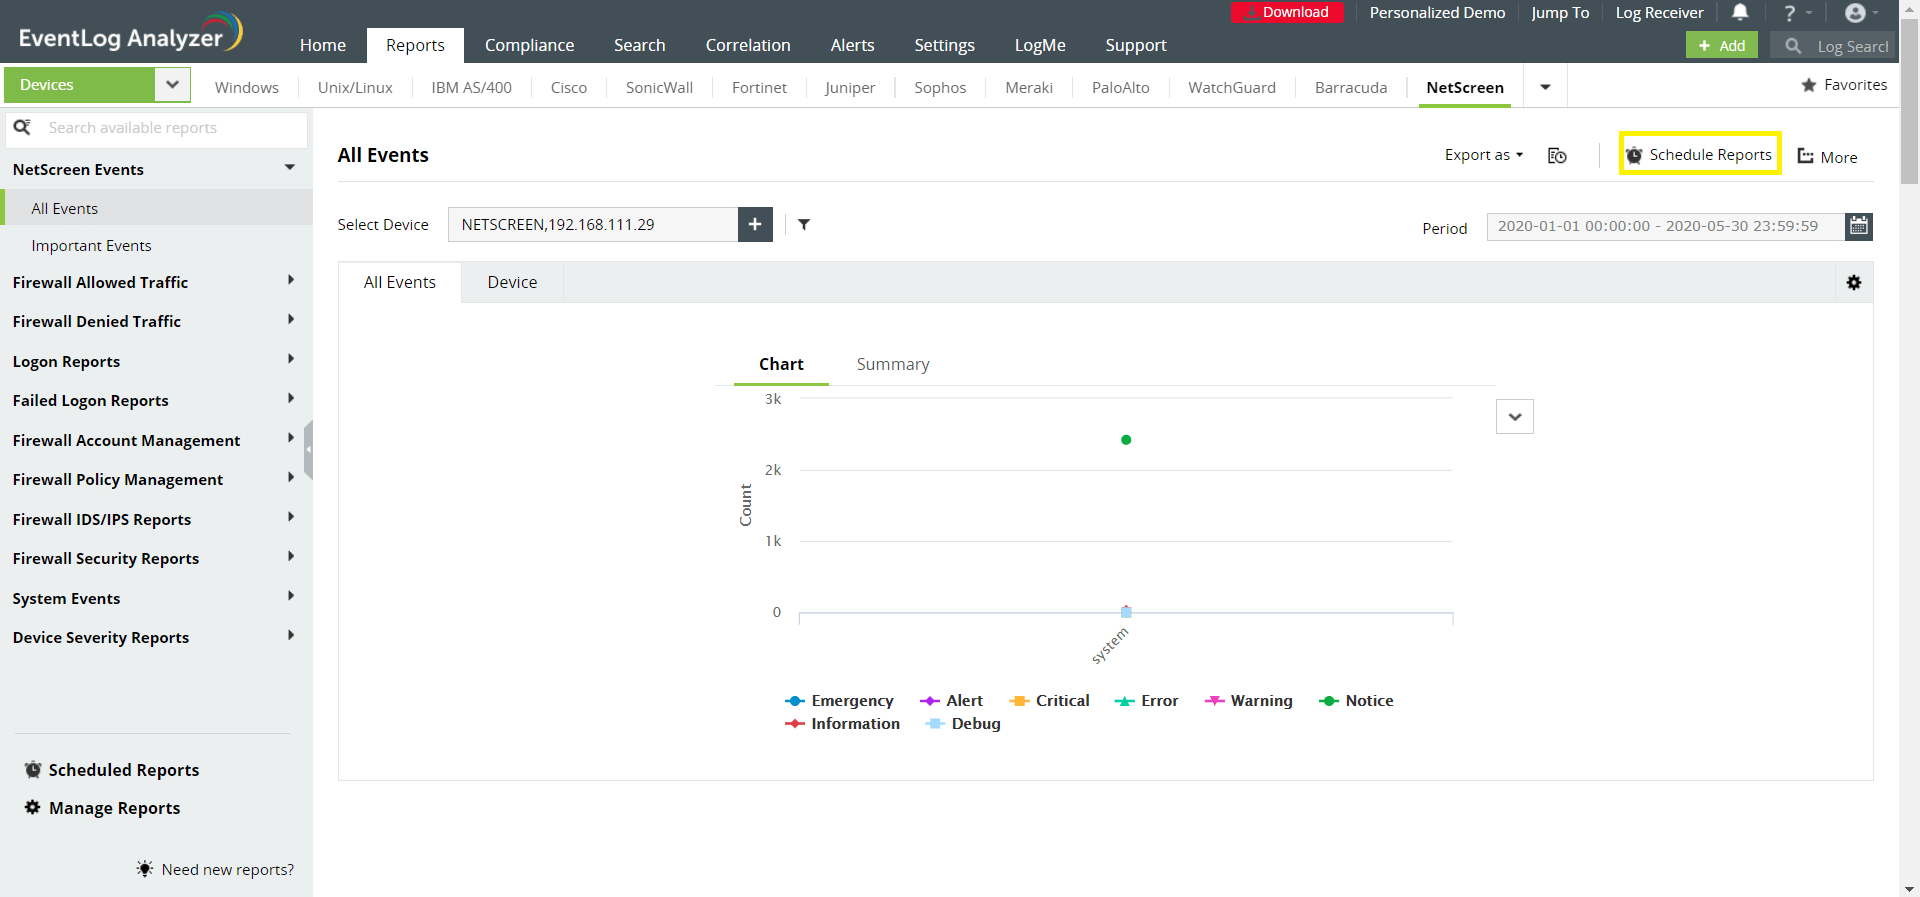The width and height of the screenshot is (1920, 897).
Task: Open the filter funnel icon
Action: click(804, 224)
